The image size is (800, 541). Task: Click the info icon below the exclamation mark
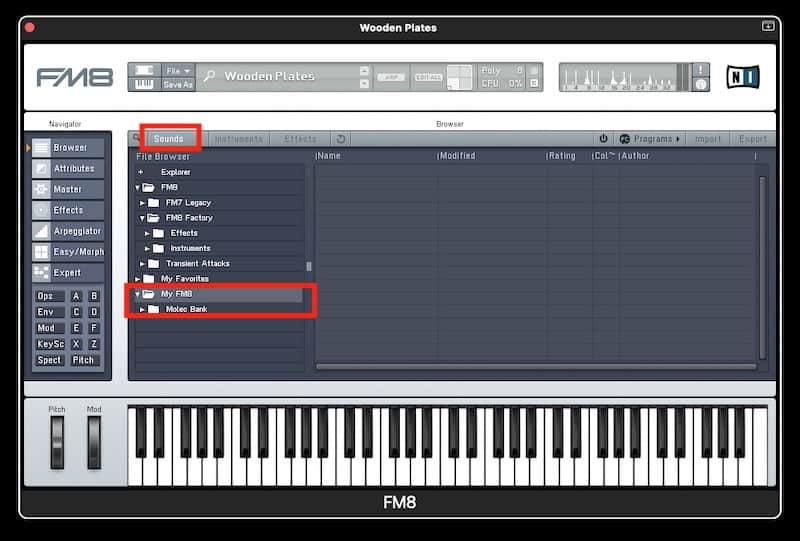tap(701, 85)
